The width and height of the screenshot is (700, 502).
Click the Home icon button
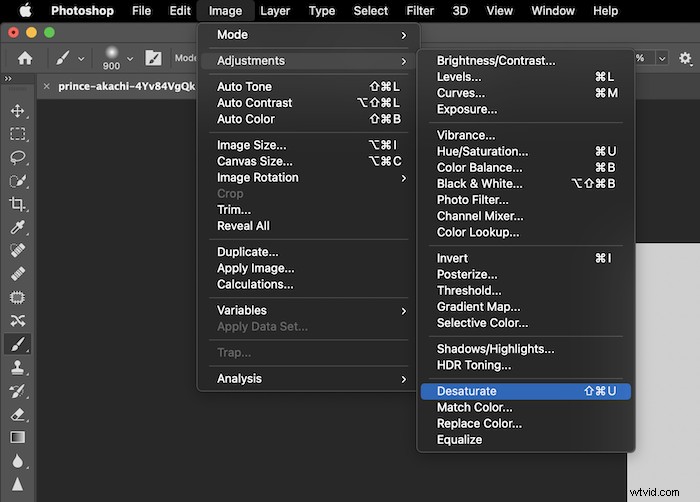point(25,58)
